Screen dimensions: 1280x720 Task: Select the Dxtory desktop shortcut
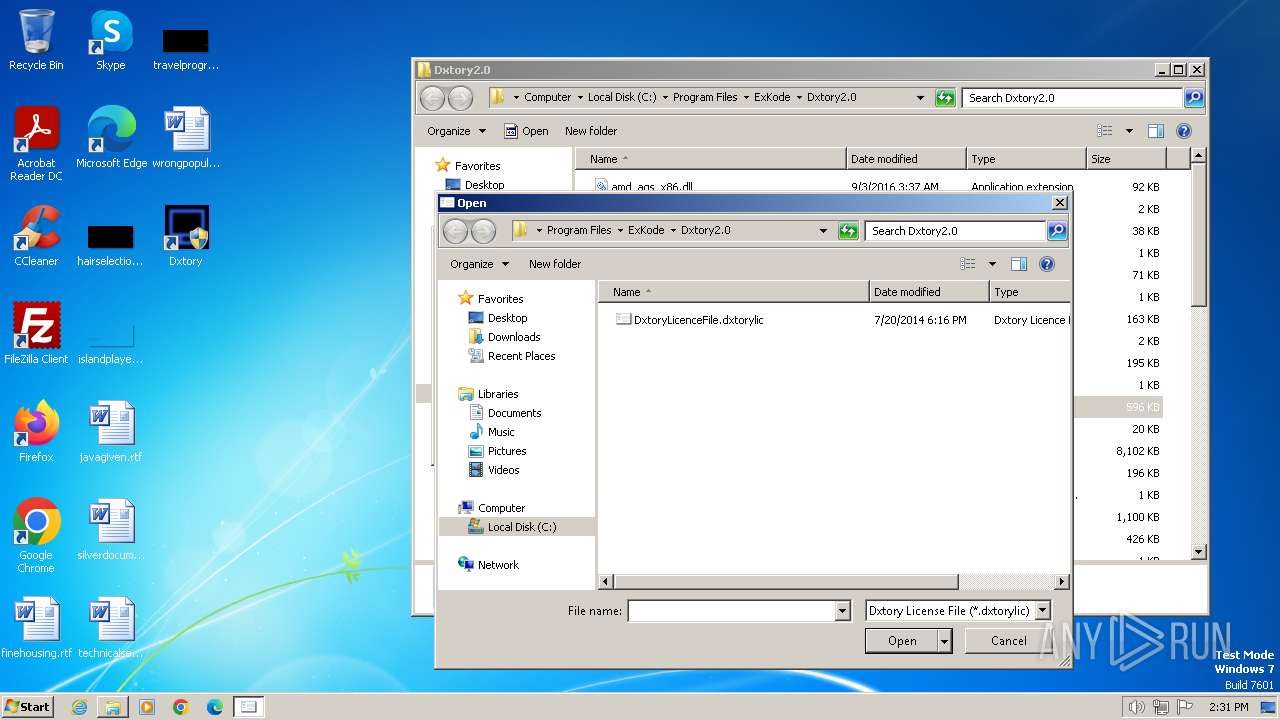coord(186,237)
